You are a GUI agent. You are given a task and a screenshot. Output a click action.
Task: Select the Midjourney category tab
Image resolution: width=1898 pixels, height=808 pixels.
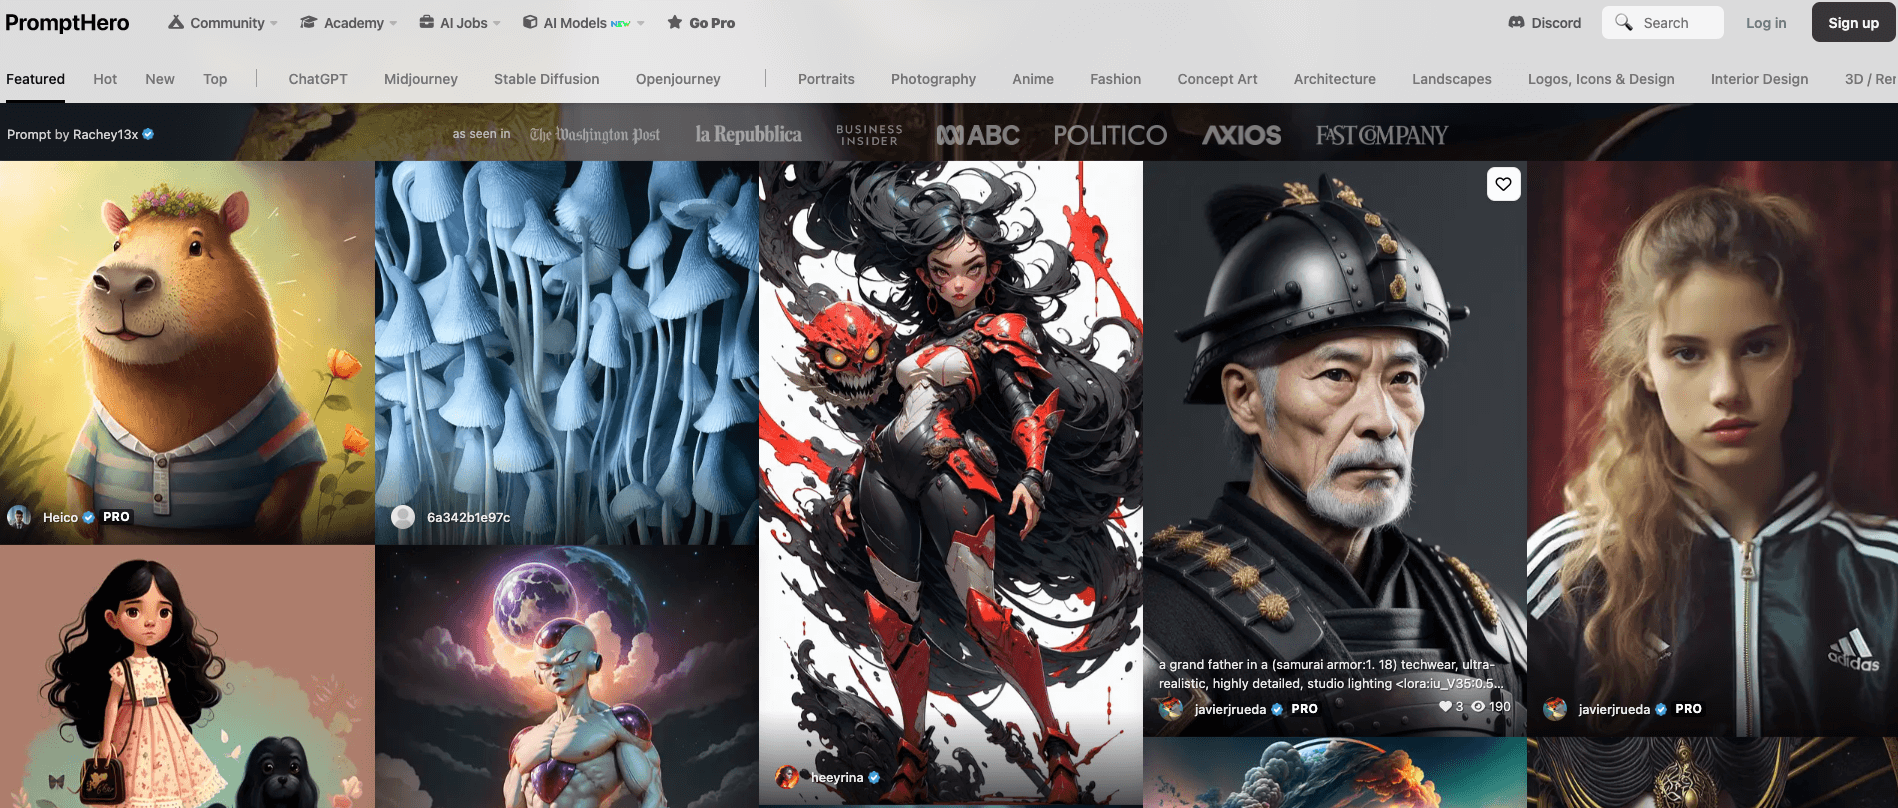point(420,79)
